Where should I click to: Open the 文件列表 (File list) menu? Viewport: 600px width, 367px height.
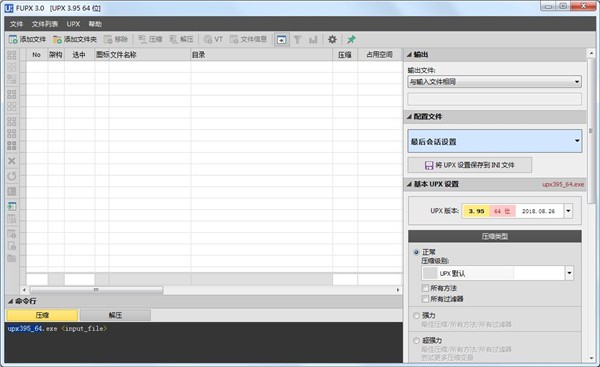coord(45,24)
